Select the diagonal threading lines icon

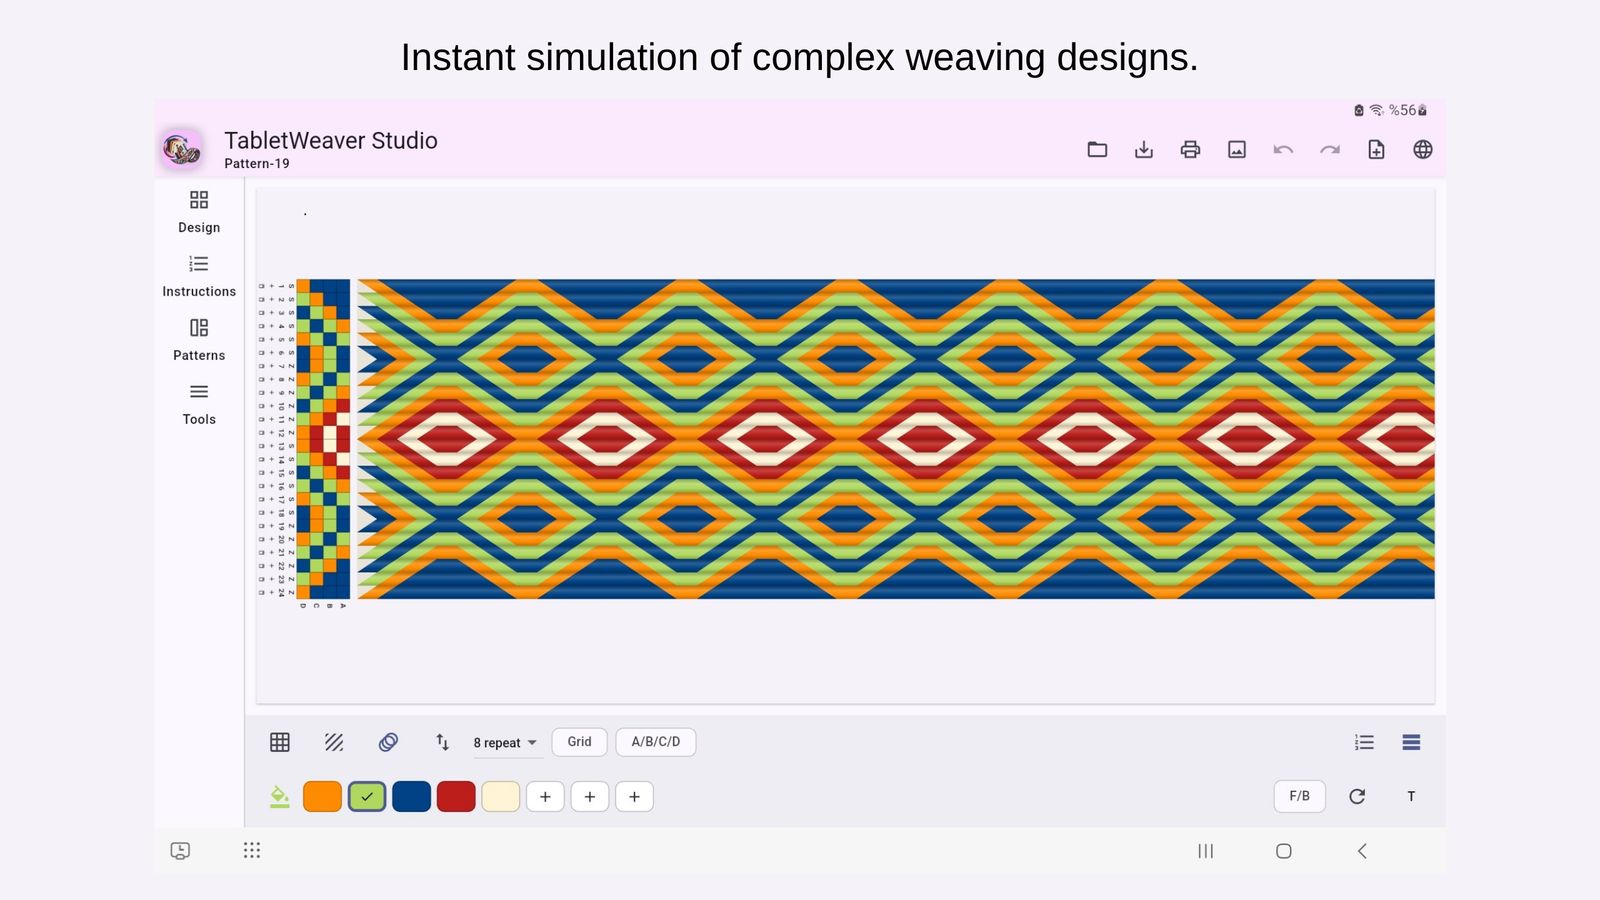click(x=334, y=742)
